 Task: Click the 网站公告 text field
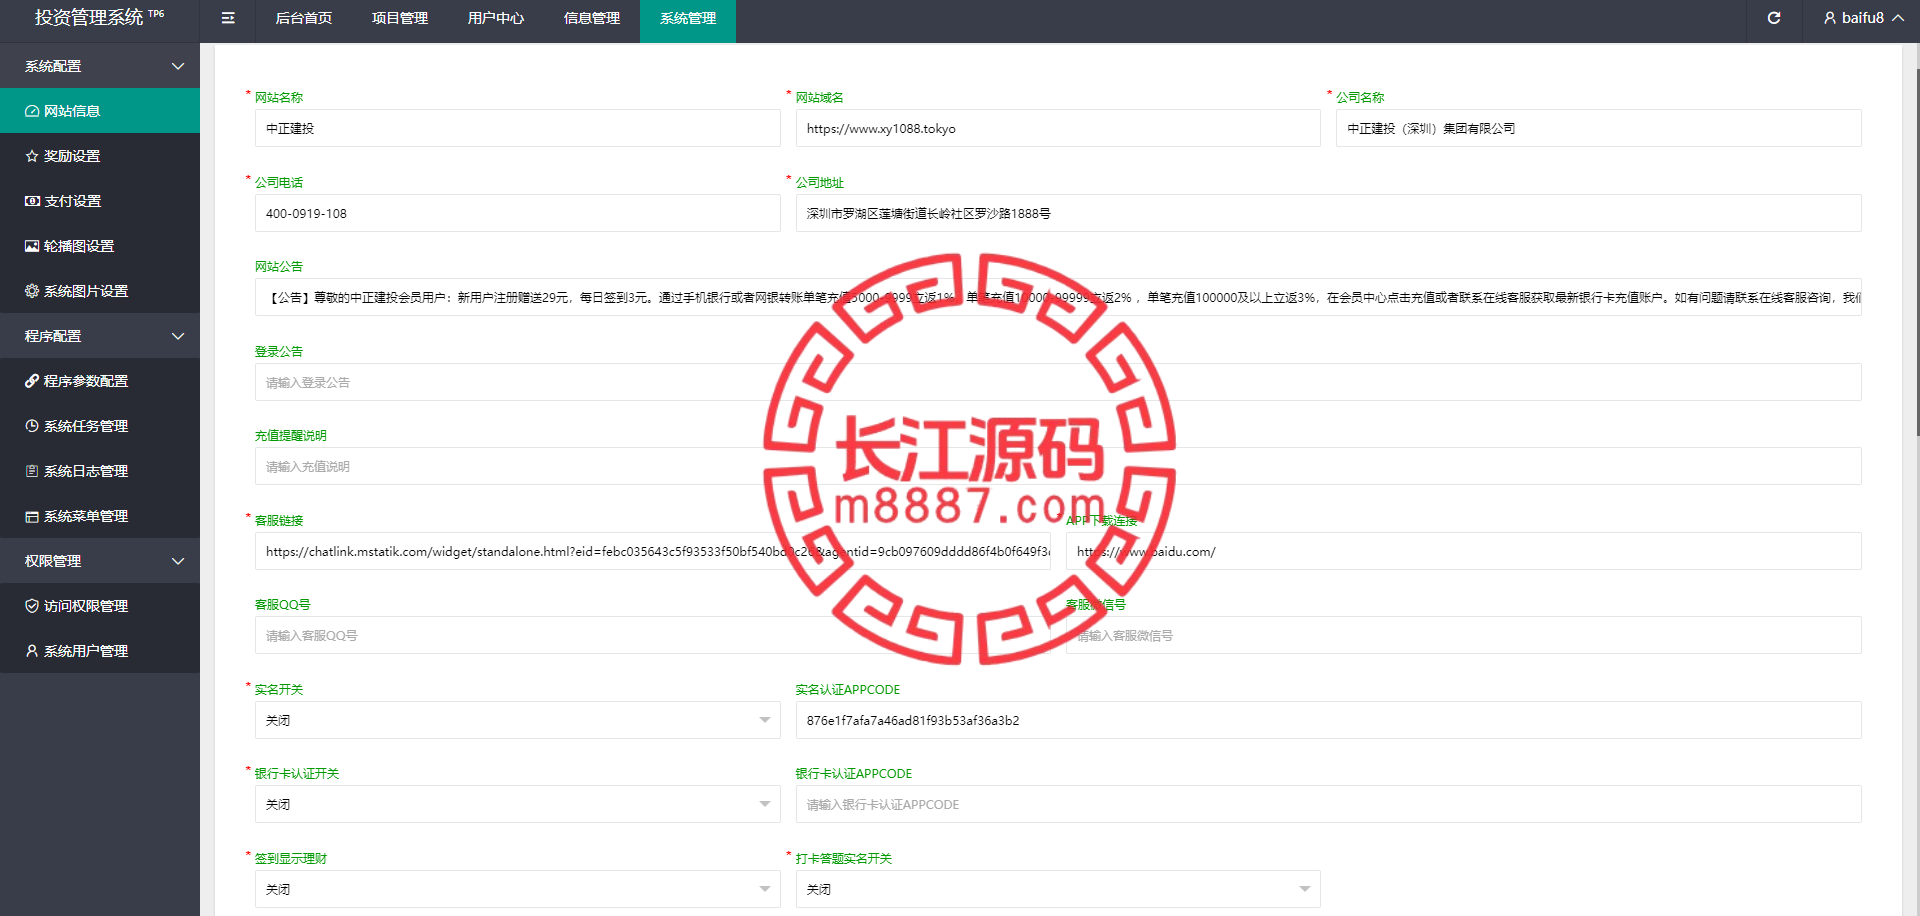click(x=1058, y=297)
